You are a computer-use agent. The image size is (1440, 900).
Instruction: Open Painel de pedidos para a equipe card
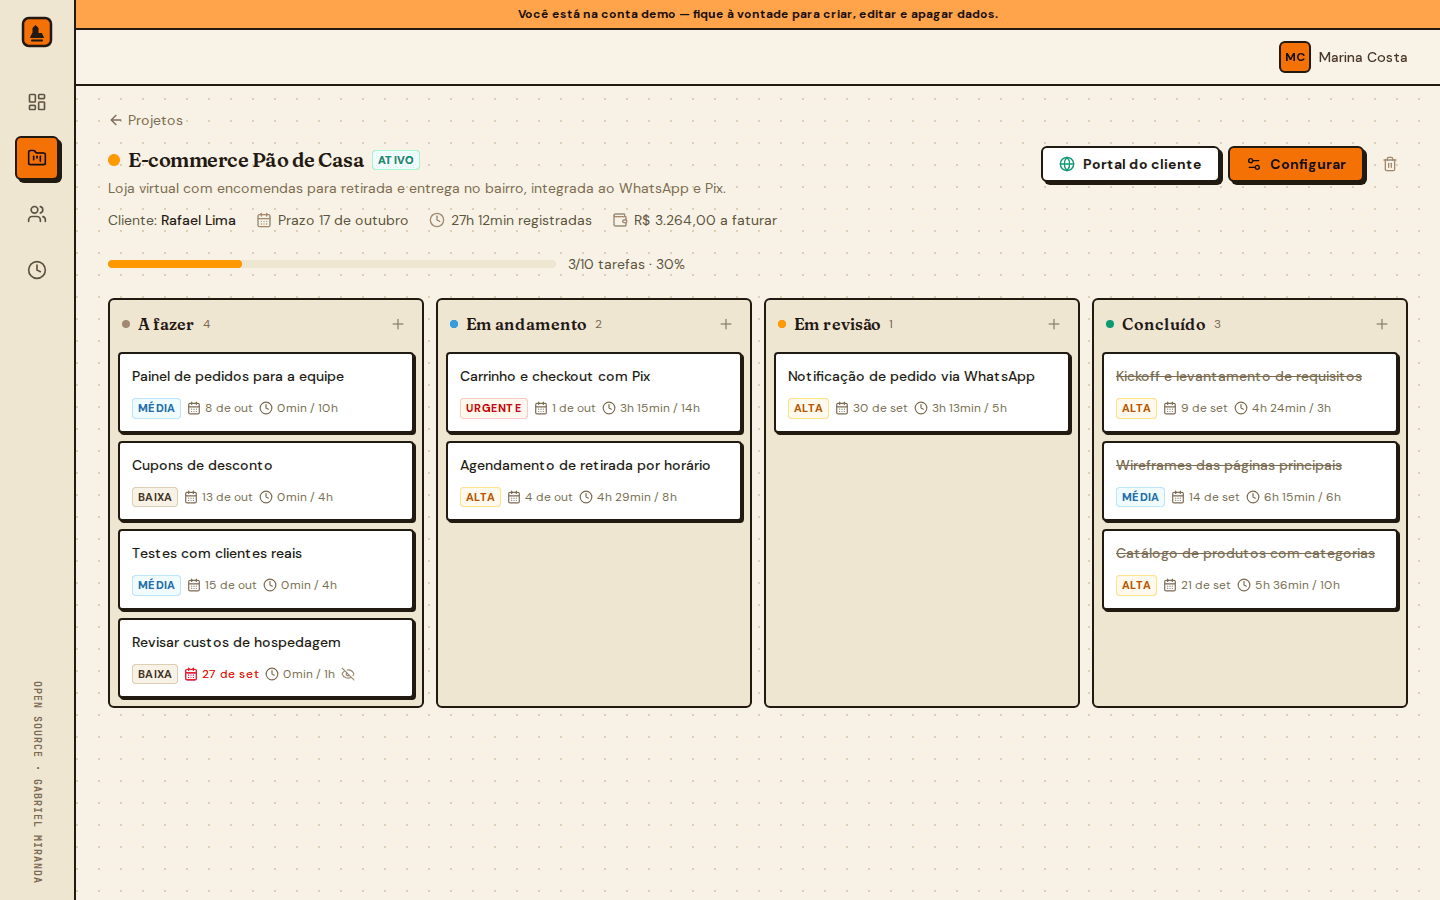coord(266,392)
